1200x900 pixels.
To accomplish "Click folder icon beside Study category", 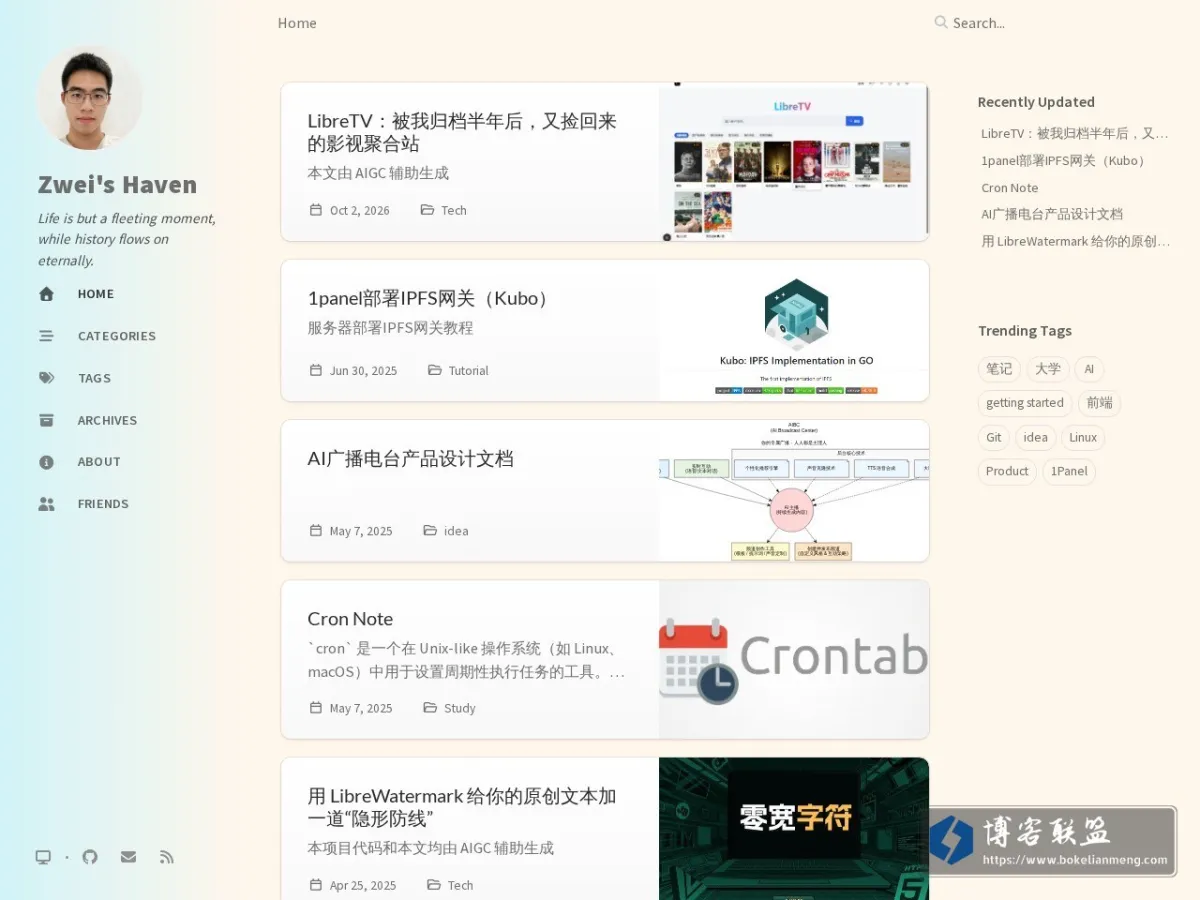I will tap(430, 708).
